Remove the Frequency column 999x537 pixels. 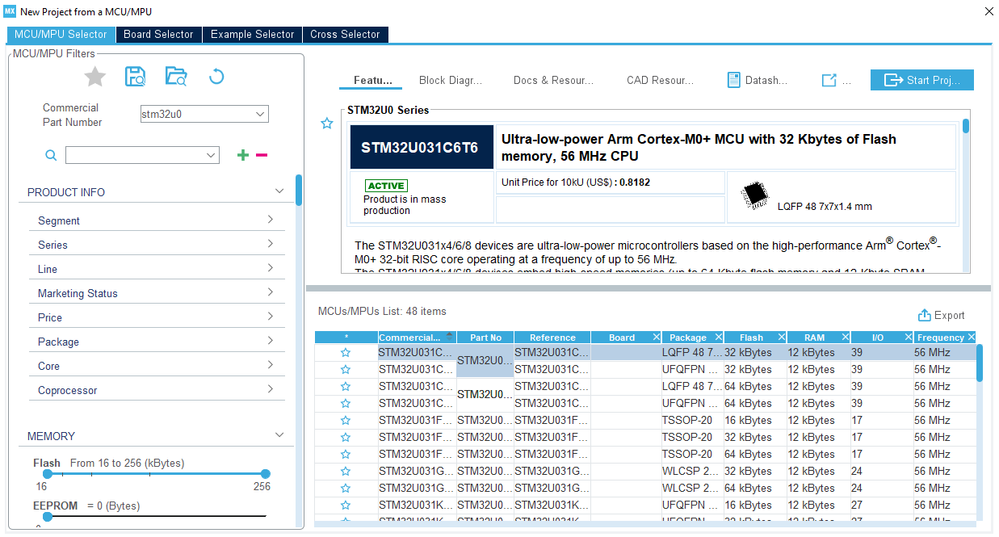[x=971, y=337]
